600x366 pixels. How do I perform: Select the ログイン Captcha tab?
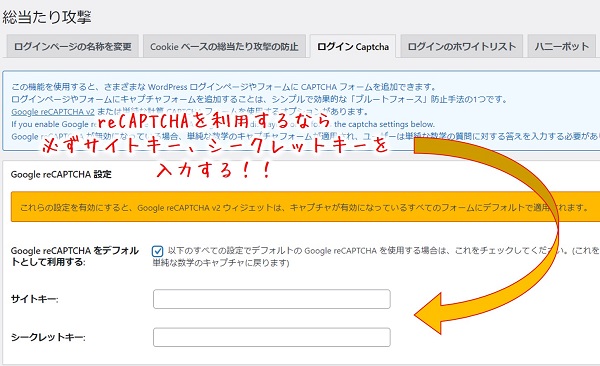[x=353, y=46]
